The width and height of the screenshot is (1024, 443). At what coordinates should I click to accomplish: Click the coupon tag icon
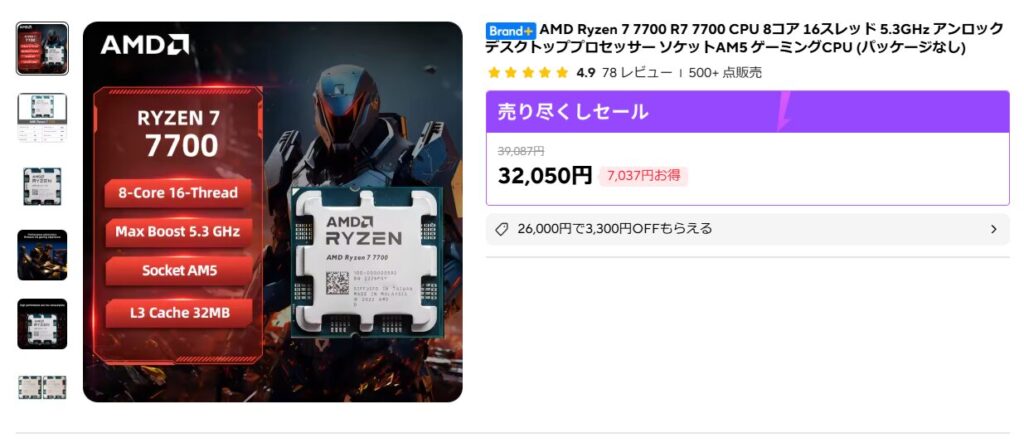point(502,229)
